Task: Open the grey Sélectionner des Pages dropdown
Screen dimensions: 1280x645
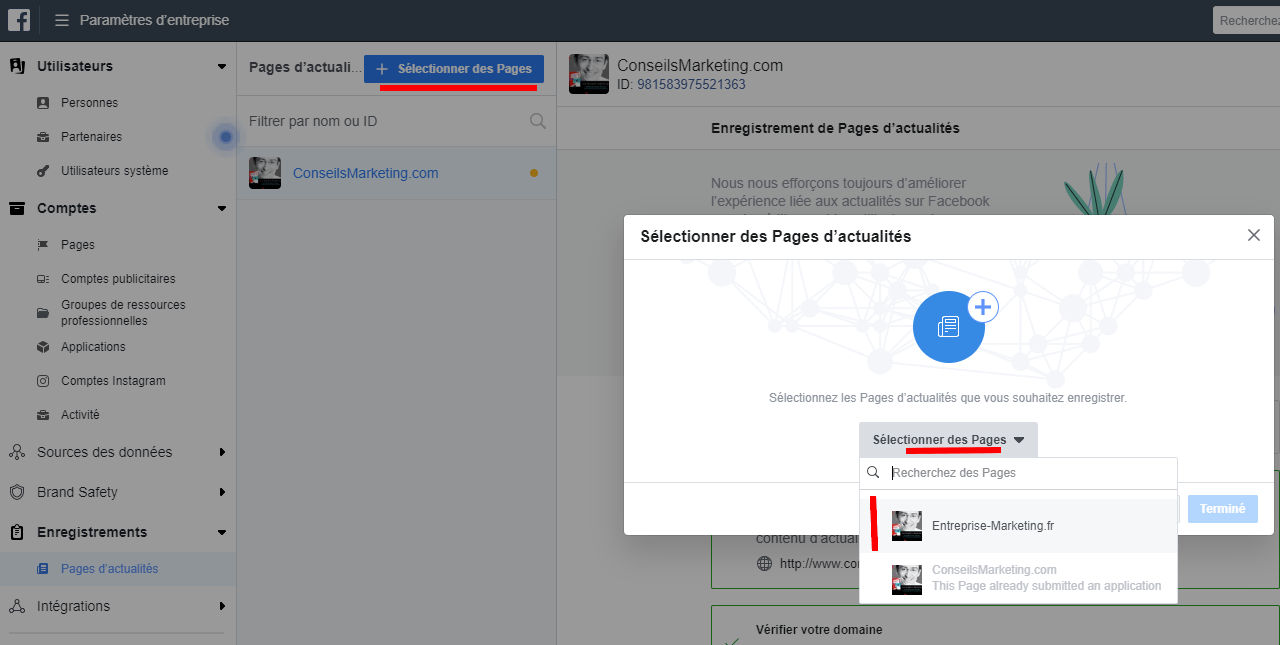Action: [x=948, y=440]
